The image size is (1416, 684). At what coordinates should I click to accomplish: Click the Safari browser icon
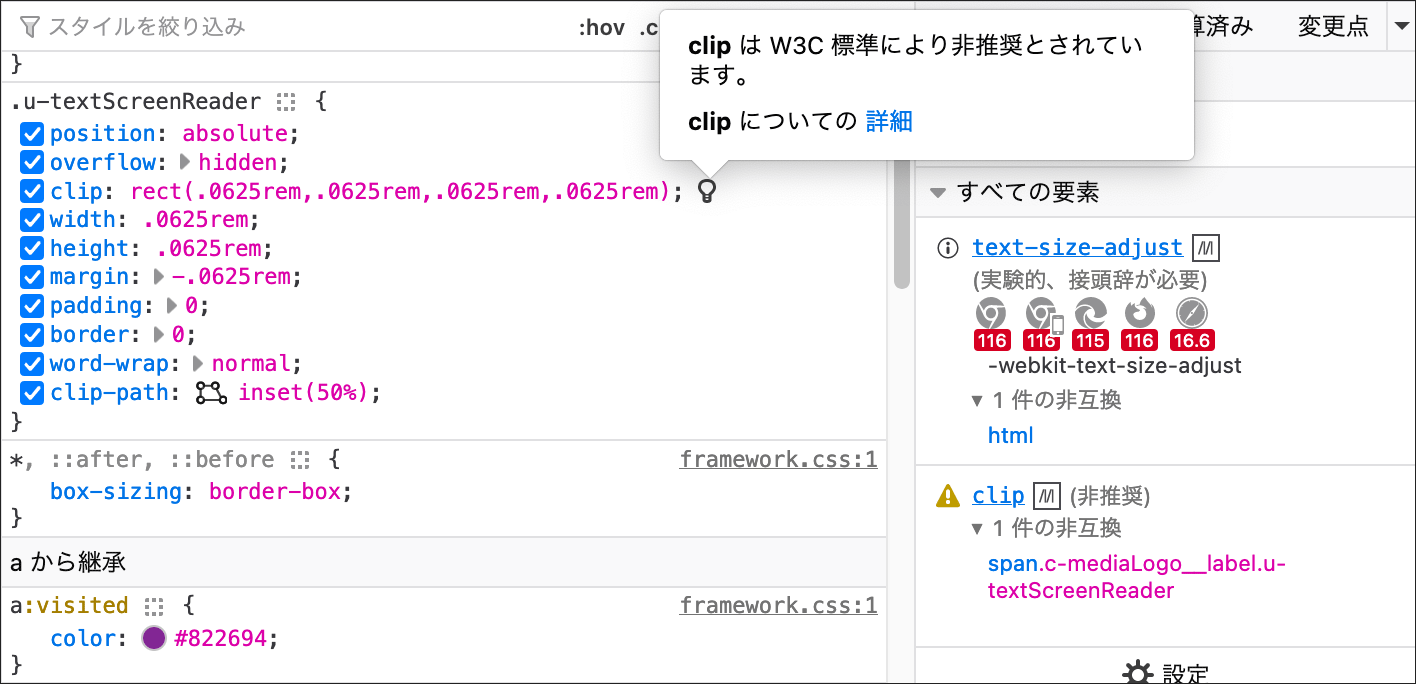[x=1192, y=314]
